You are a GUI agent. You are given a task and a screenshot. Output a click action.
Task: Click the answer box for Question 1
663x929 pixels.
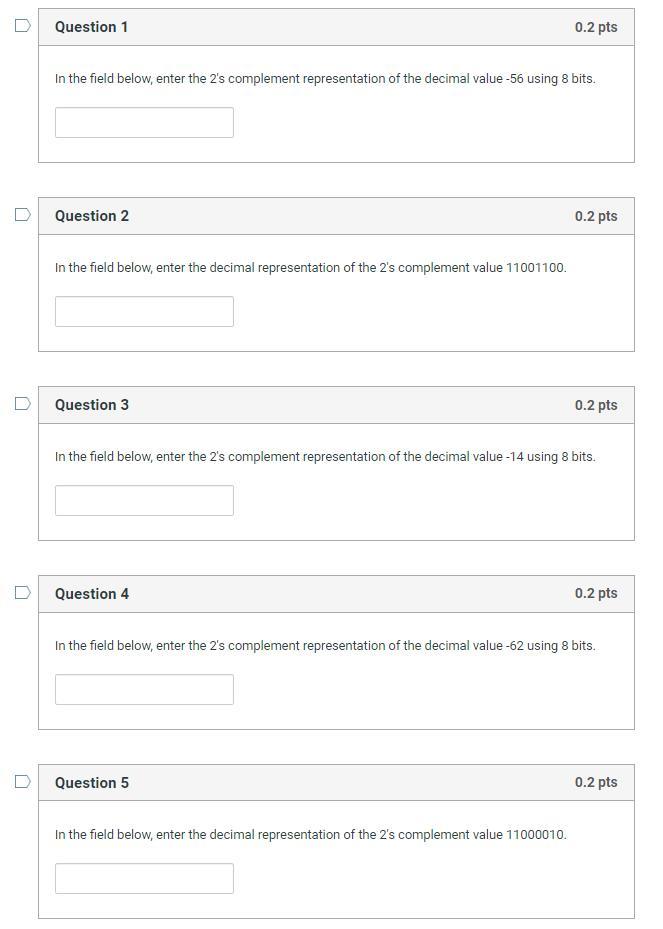point(144,122)
